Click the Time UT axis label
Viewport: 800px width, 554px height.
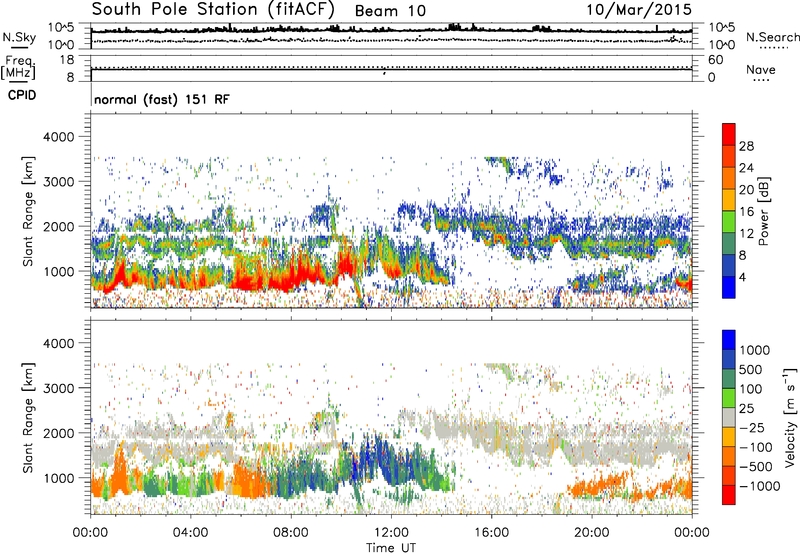[391, 547]
